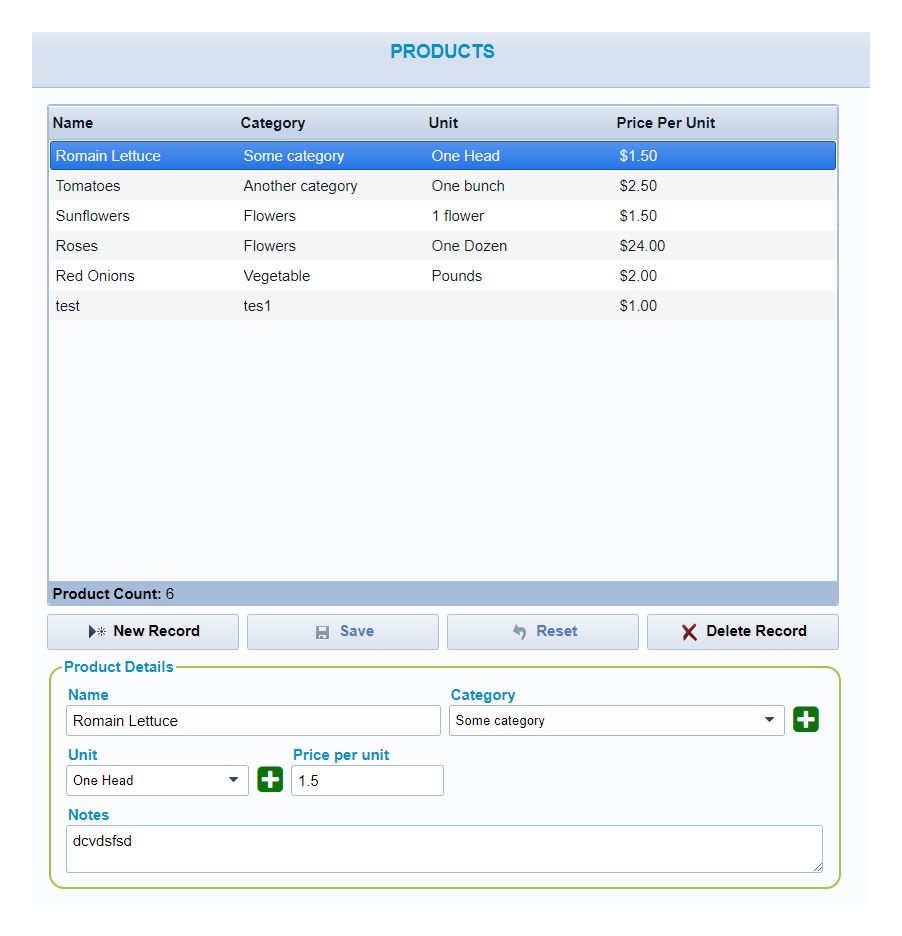Image resolution: width=902 pixels, height=936 pixels.
Task: Click the green plus icon next to Category
Action: pos(805,719)
